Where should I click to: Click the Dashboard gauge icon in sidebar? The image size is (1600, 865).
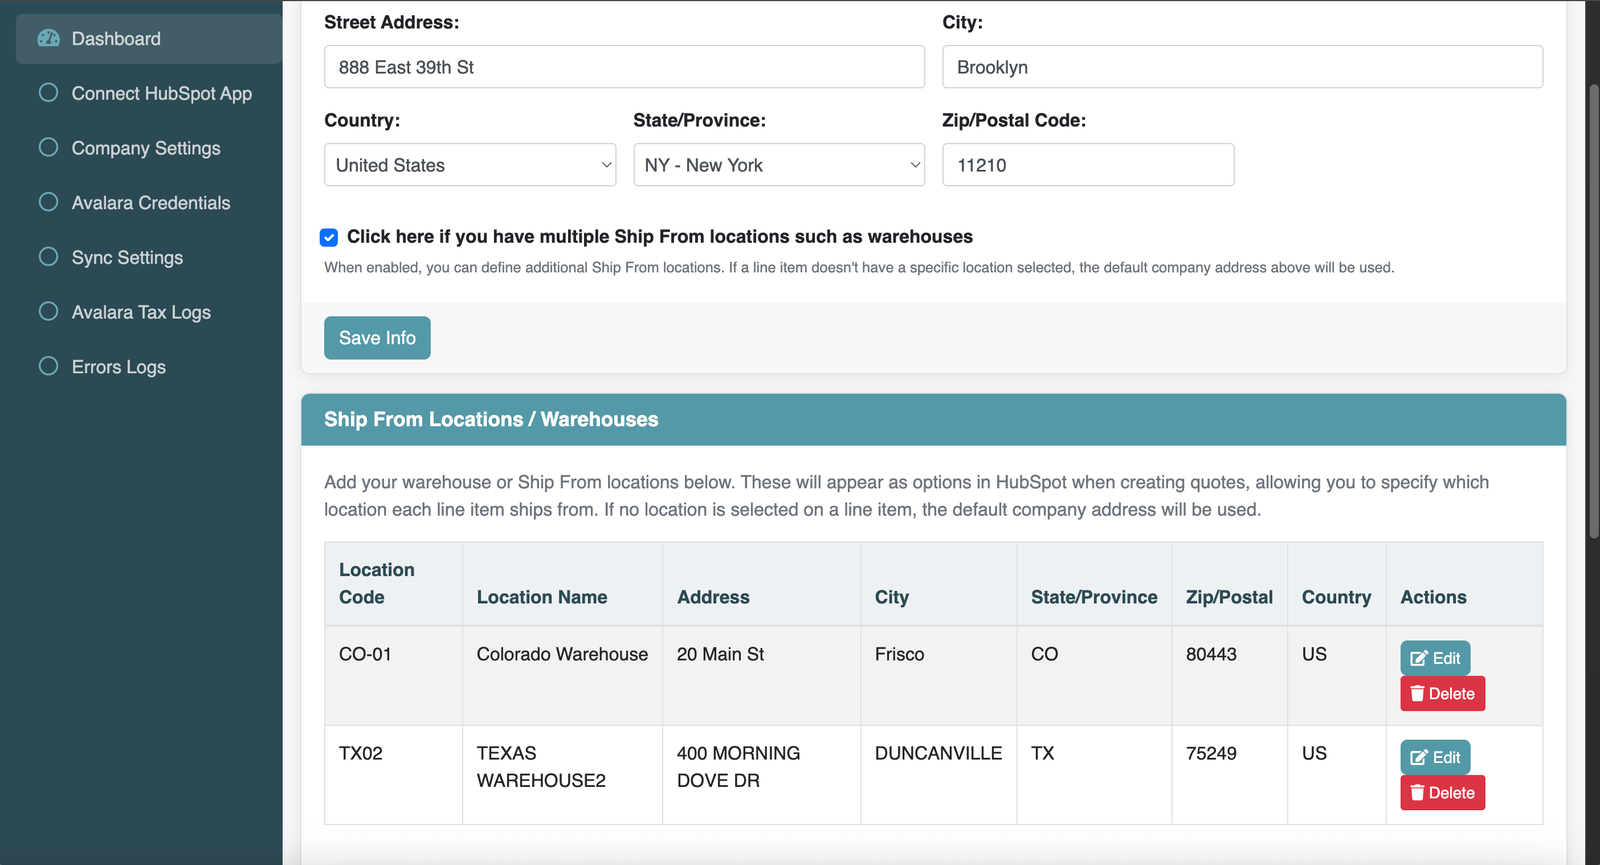[x=48, y=38]
